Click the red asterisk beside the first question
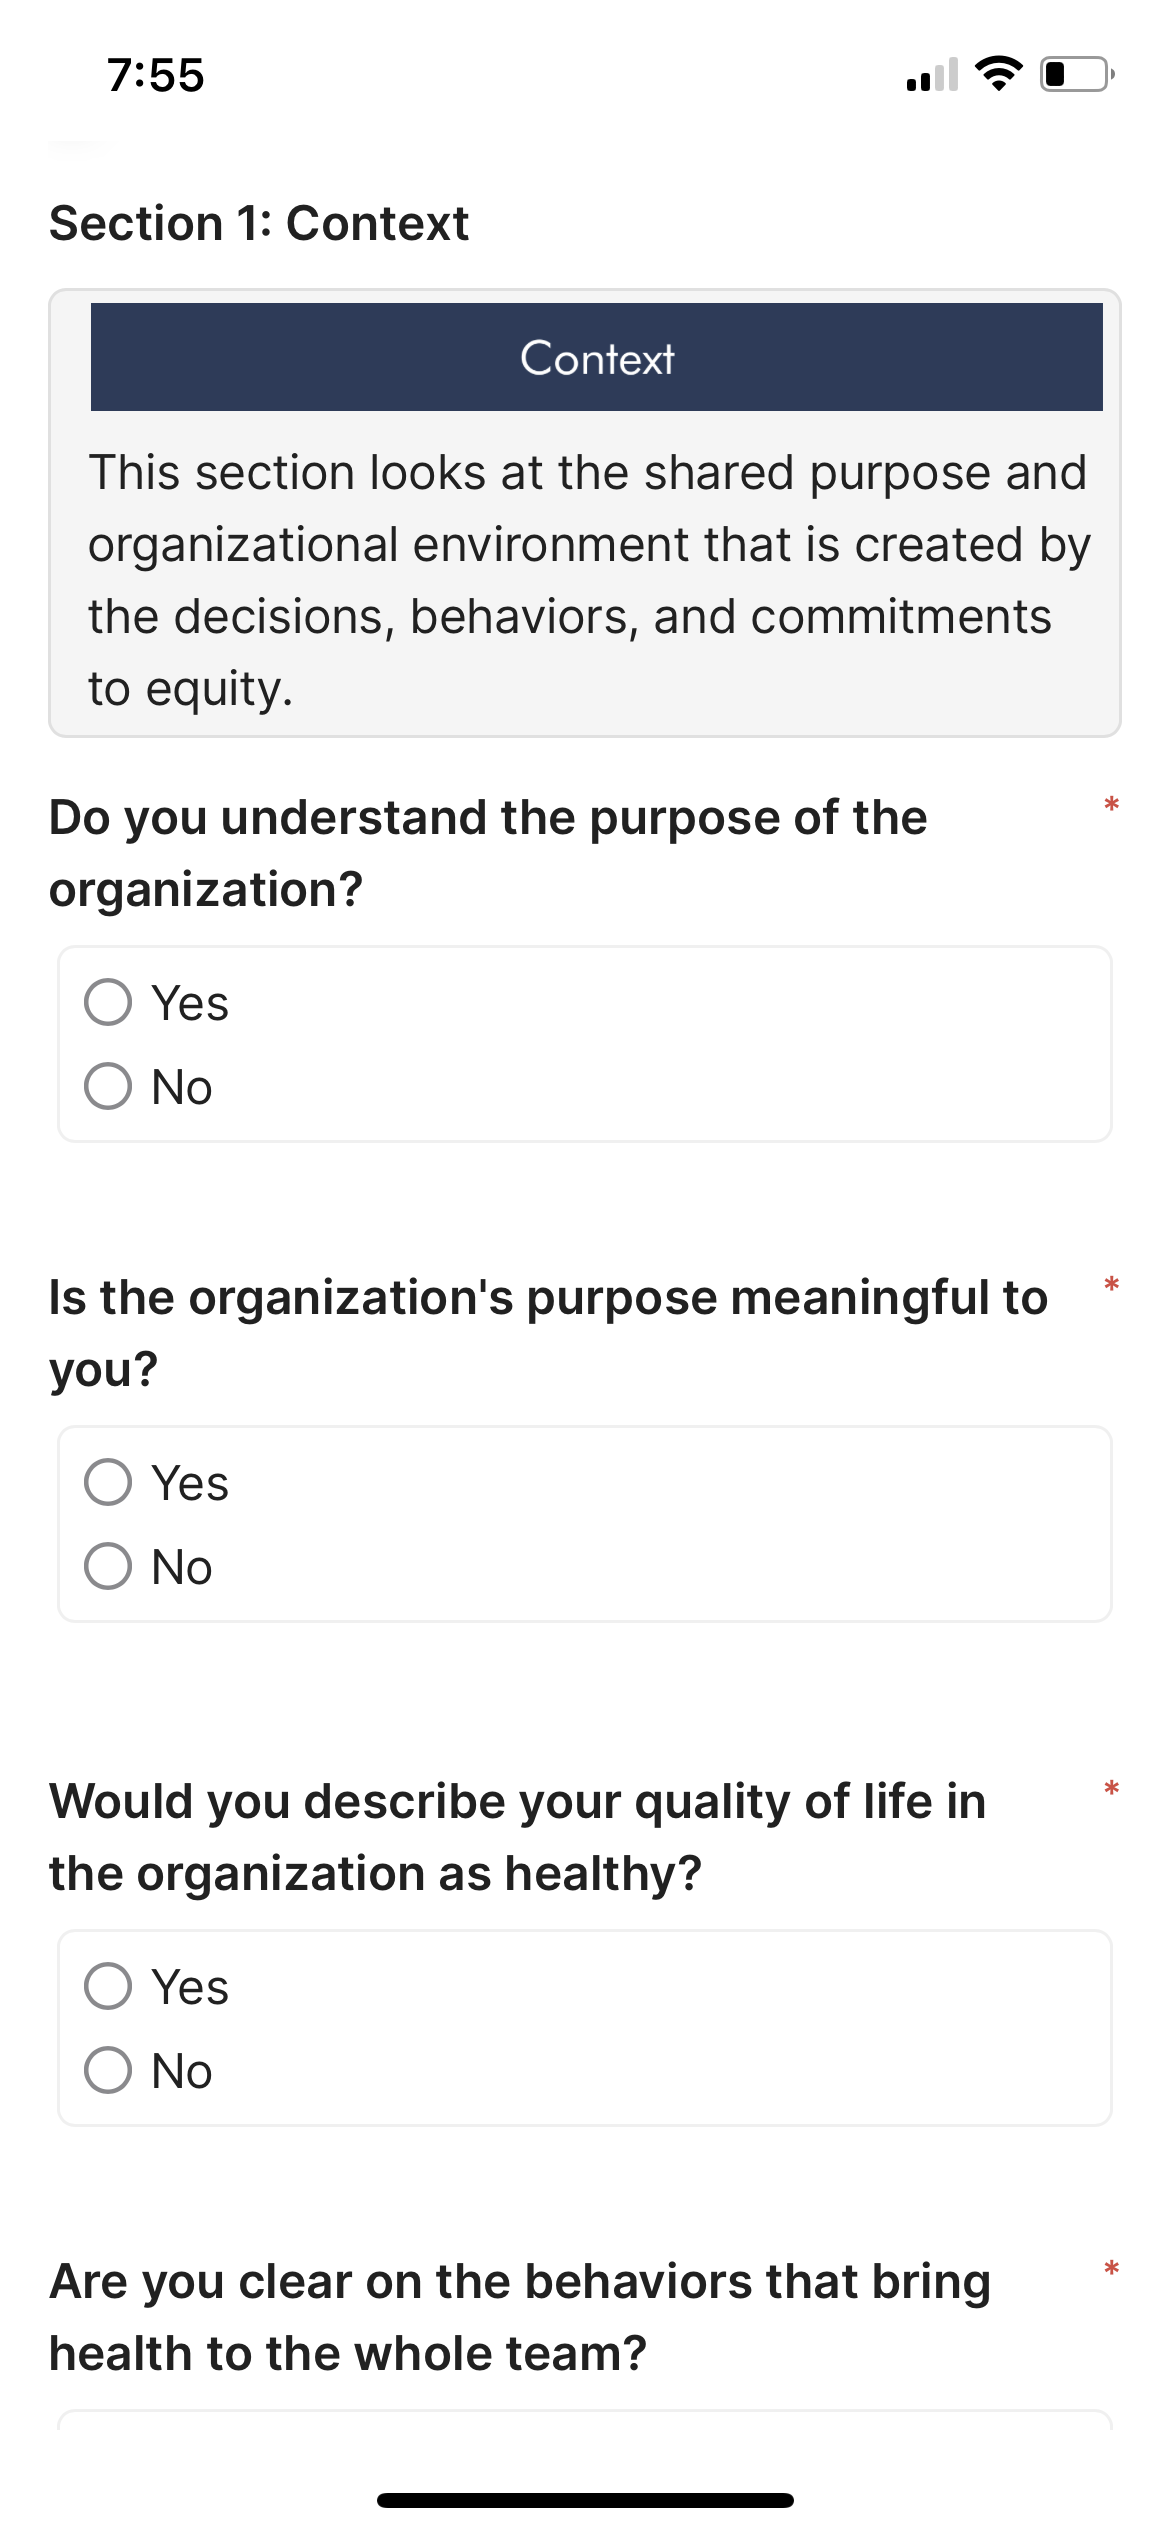Viewport: 1170px width, 2532px height. [1111, 805]
